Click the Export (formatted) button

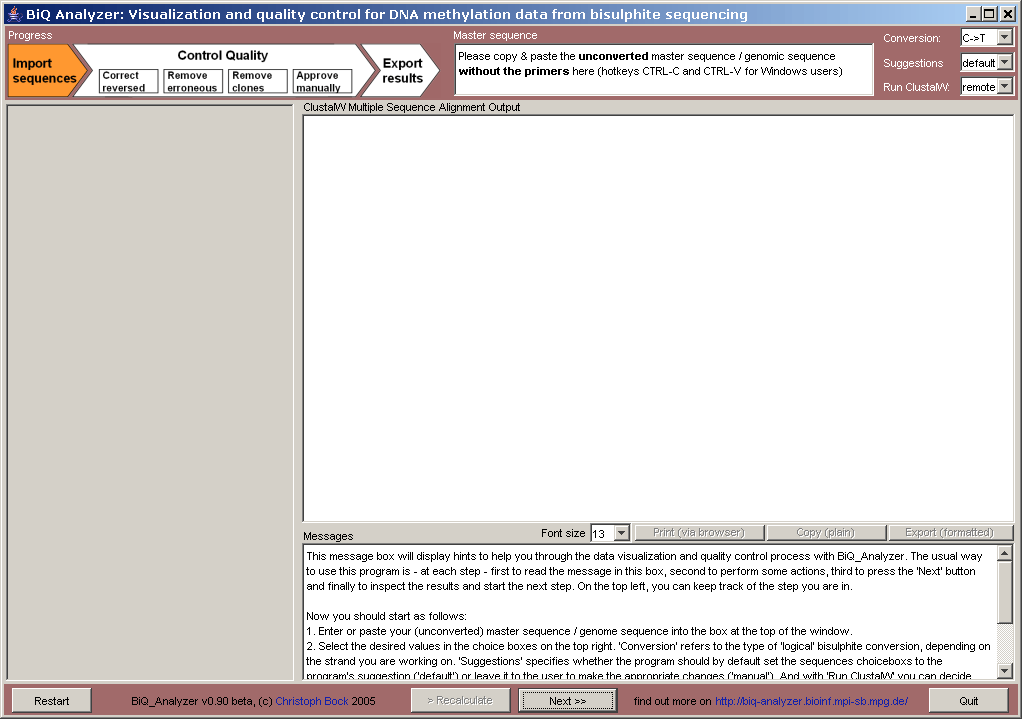tap(949, 533)
